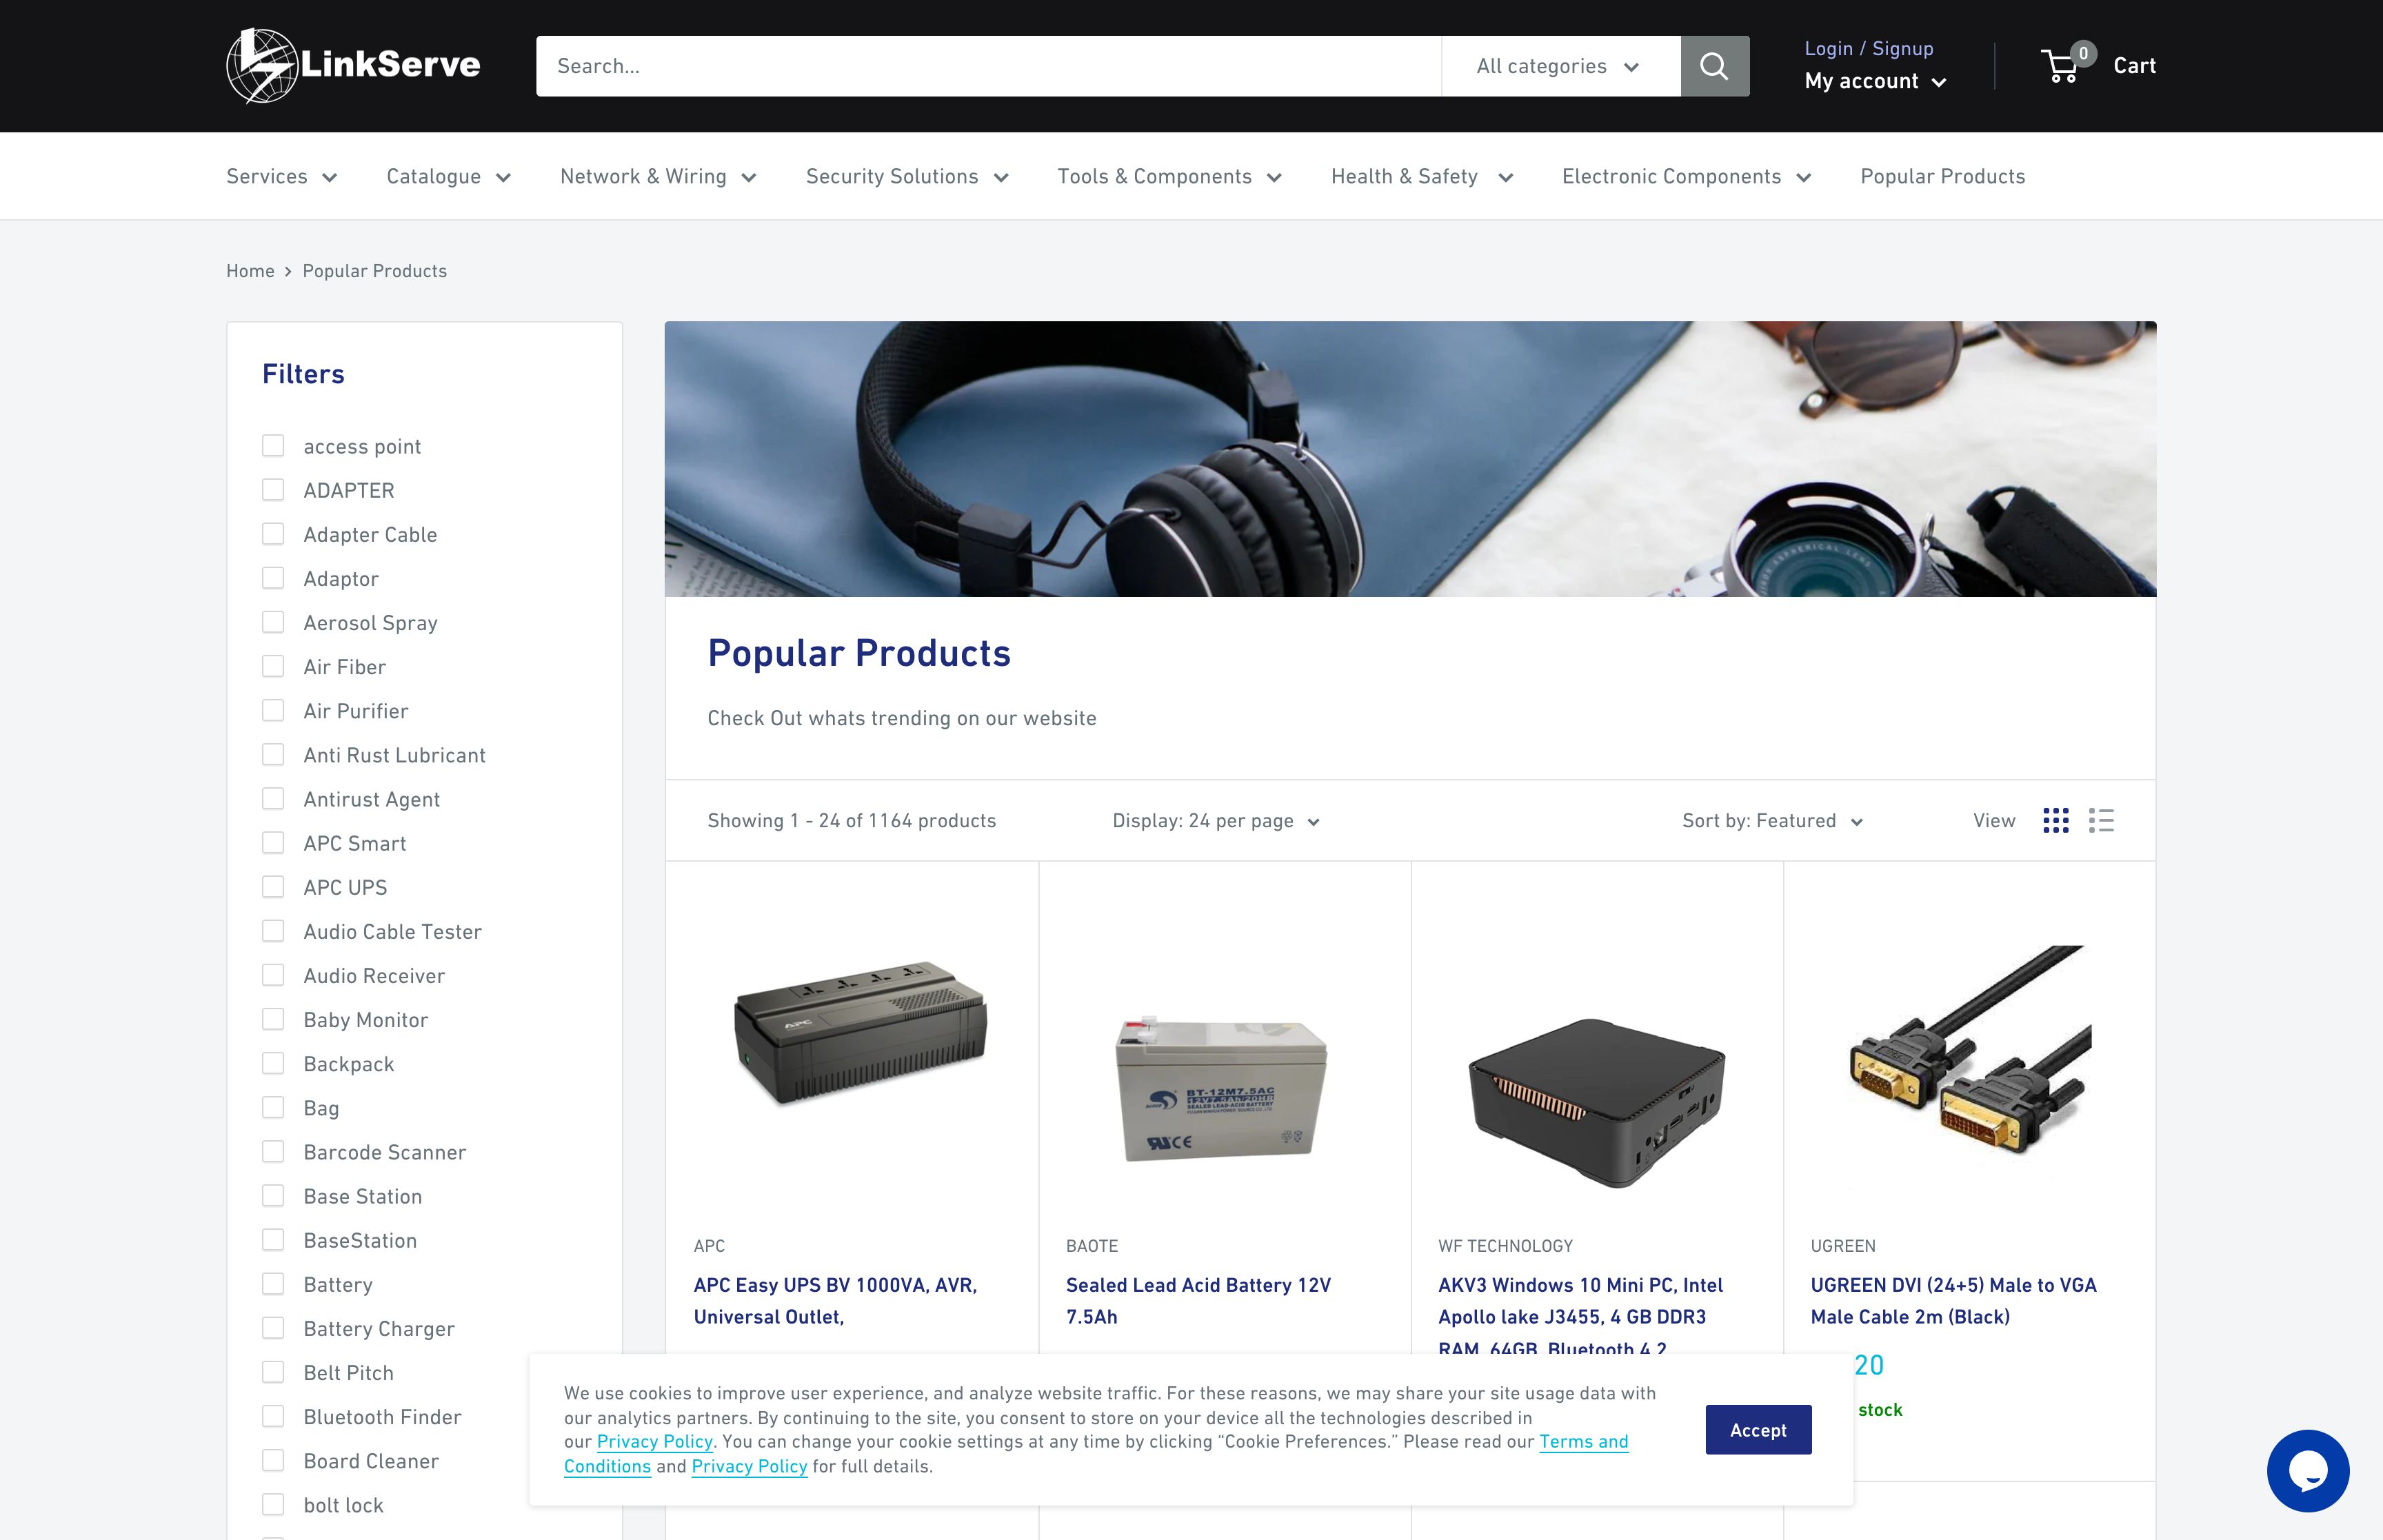
Task: Switch products to list view
Action: coord(2101,820)
